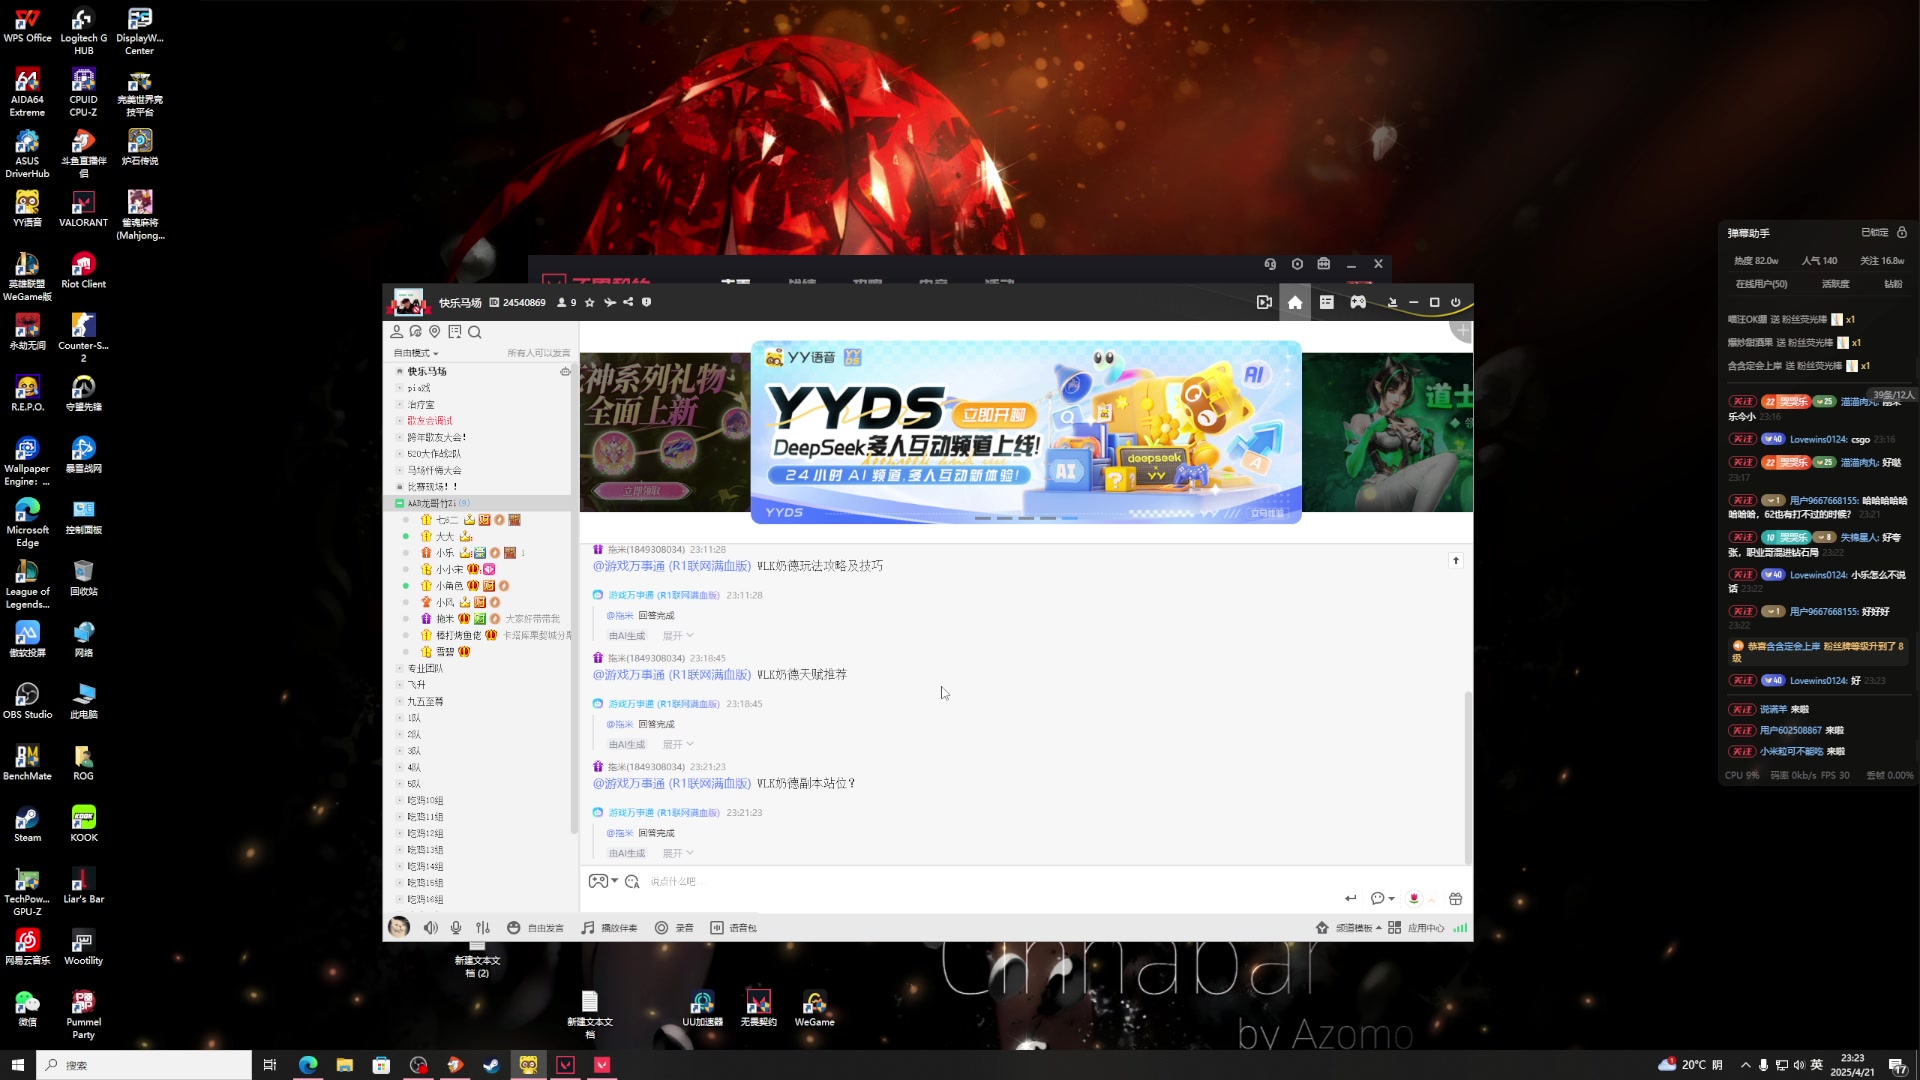The image size is (1920, 1080).
Task: Click @游戏万事通 mention about VLK奶德天赋推荐
Action: [671, 675]
